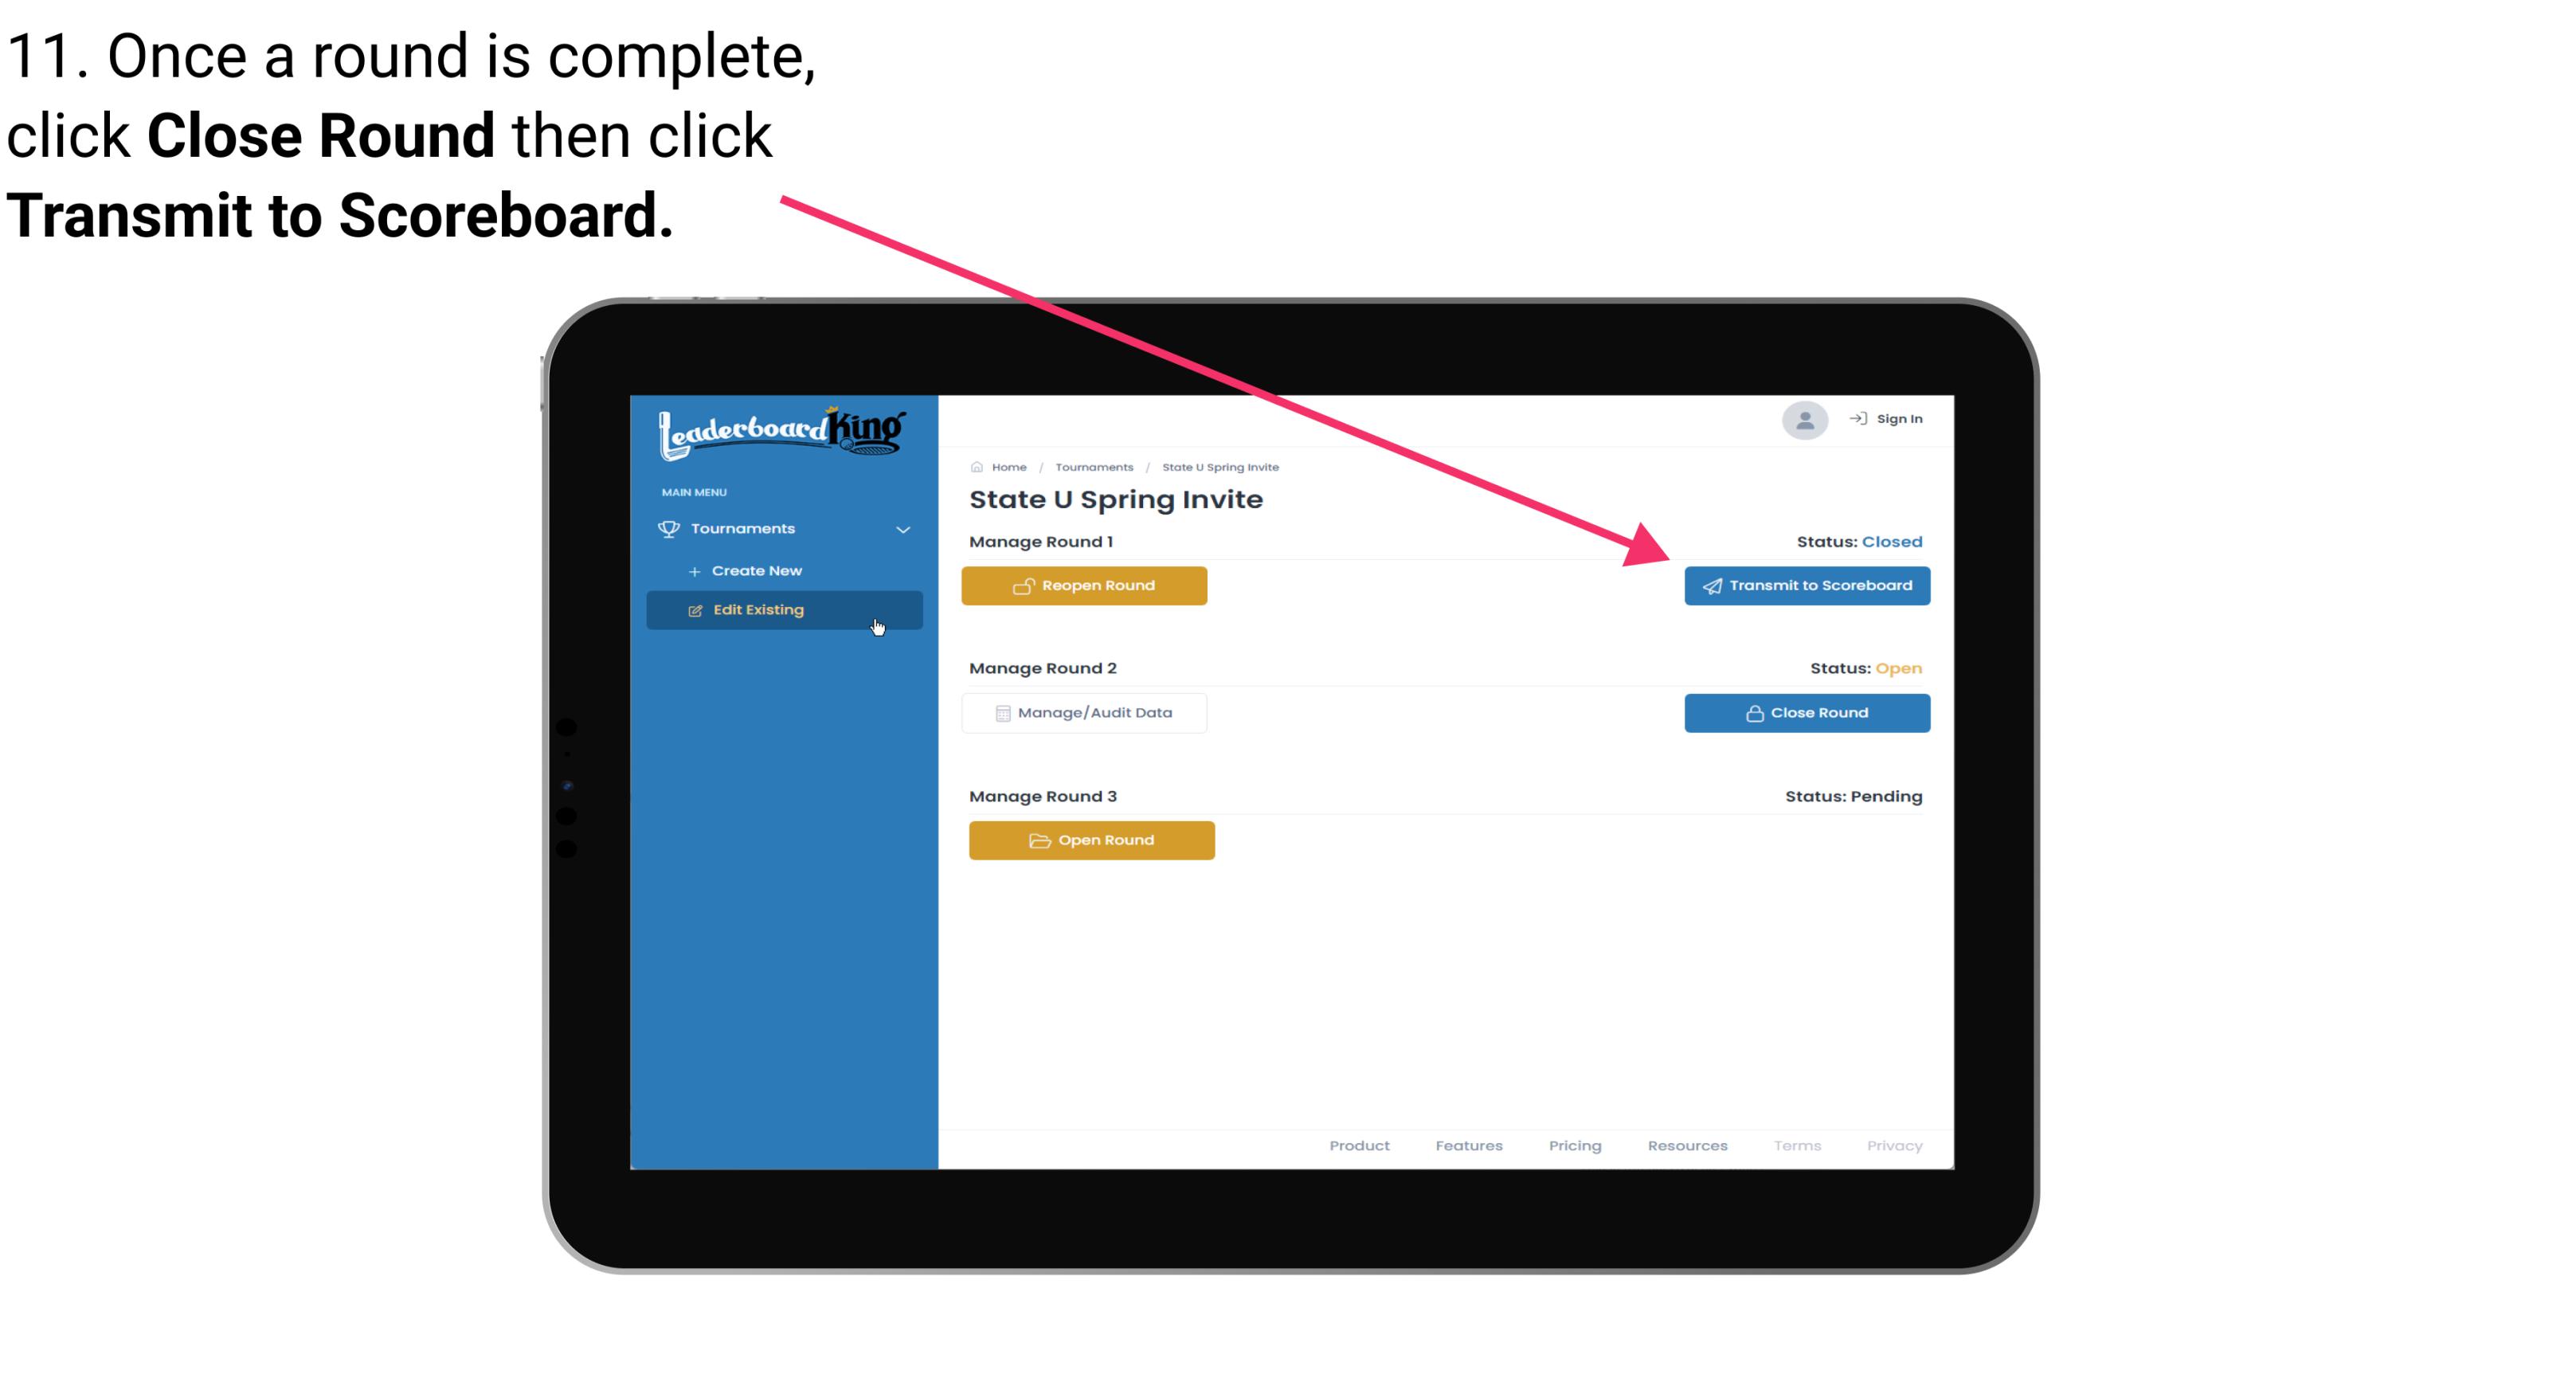Click the Close Round button for Round 2

(x=1807, y=712)
